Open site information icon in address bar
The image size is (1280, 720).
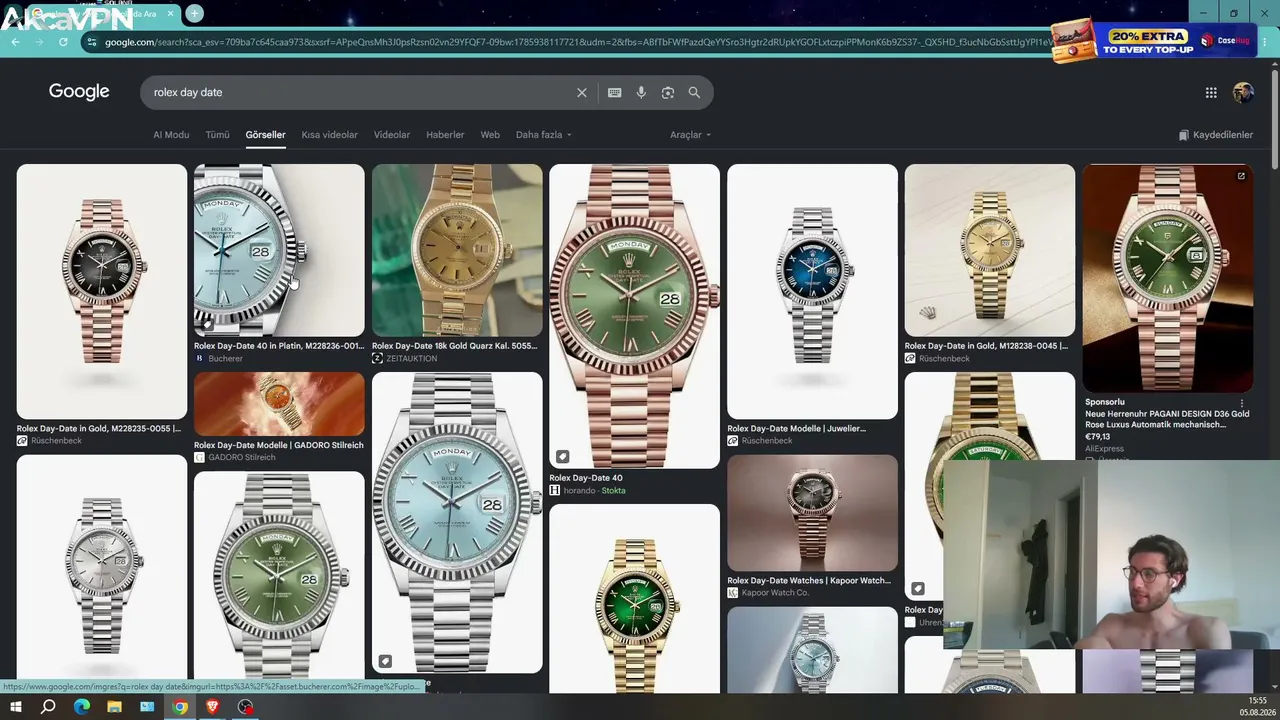[92, 42]
